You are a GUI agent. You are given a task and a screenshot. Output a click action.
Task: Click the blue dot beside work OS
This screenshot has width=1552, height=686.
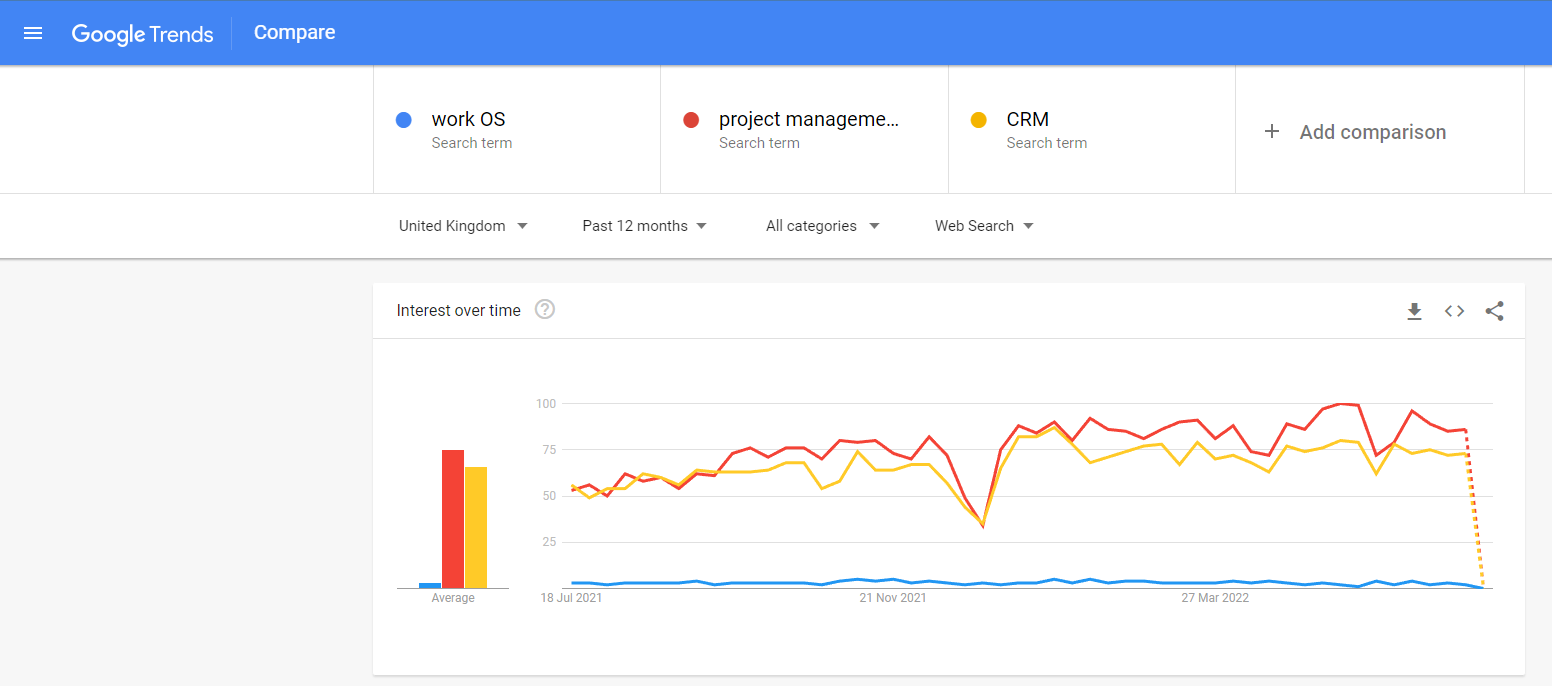(x=404, y=120)
